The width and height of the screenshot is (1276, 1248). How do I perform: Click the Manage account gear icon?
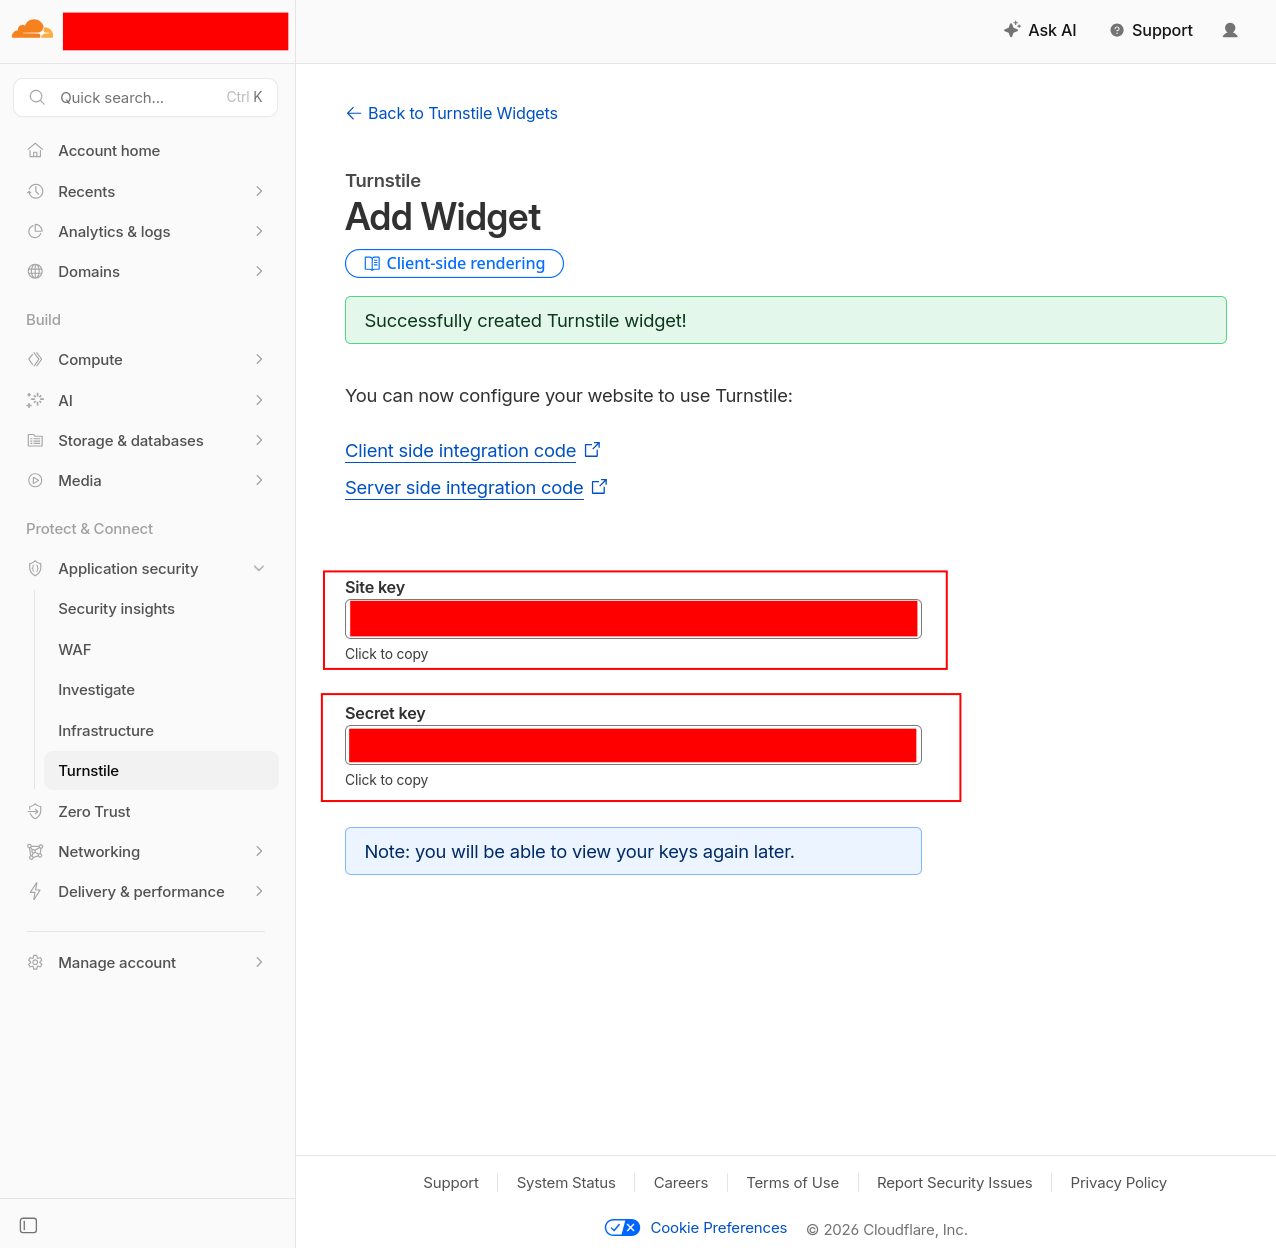(35, 962)
